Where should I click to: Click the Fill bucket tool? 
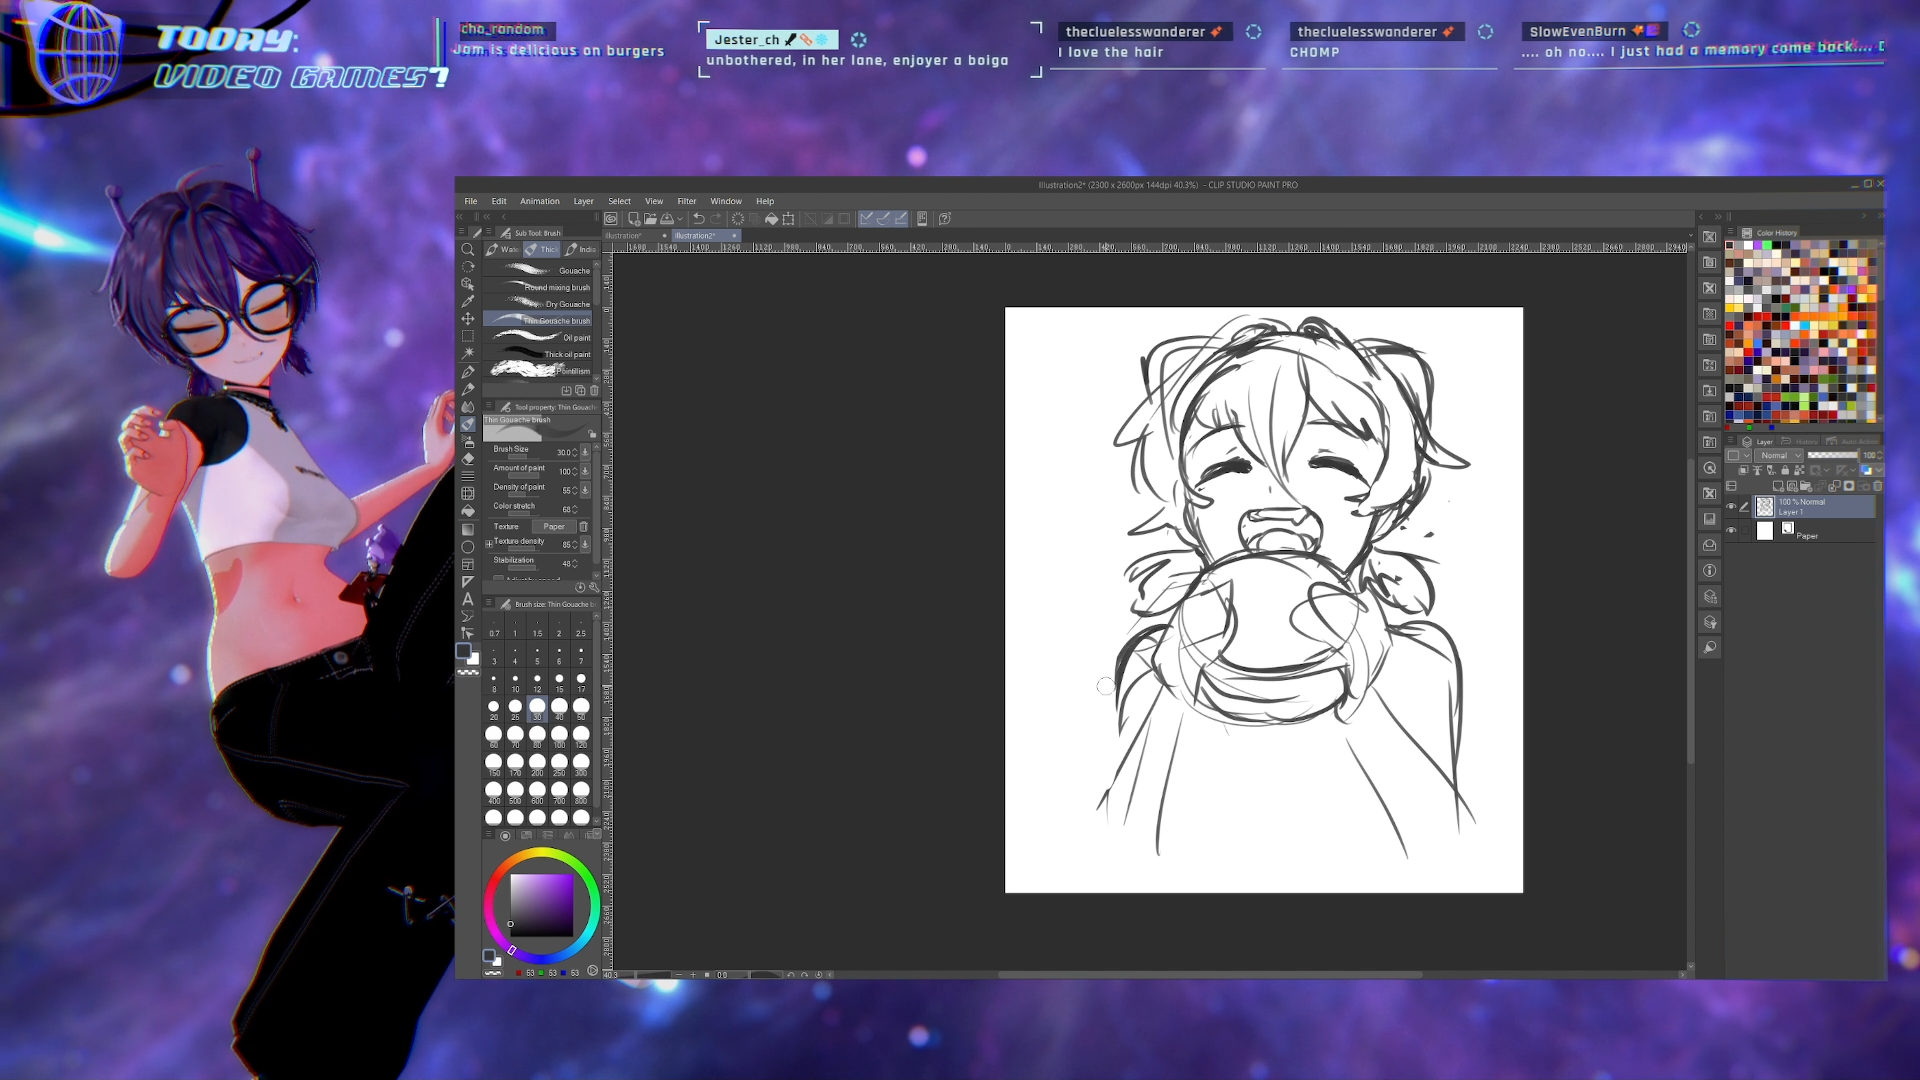(467, 511)
